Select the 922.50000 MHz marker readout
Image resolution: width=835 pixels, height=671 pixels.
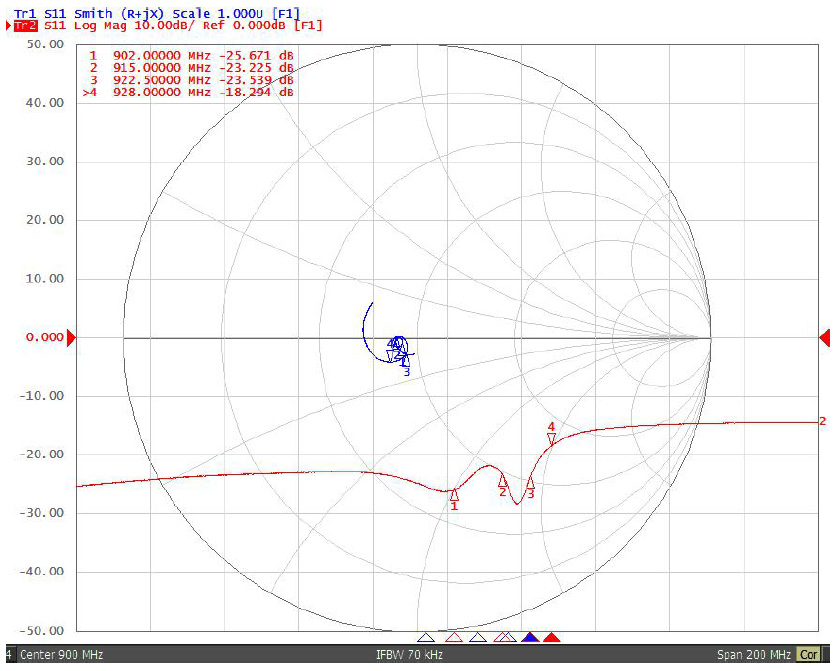[x=190, y=79]
